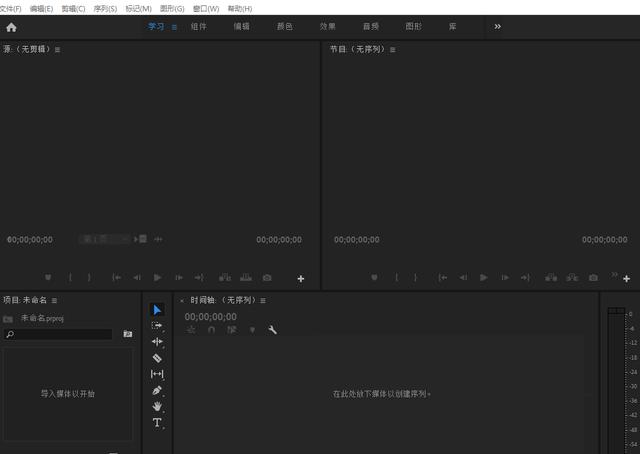Screen dimensions: 640x454
Task: Open Source monitor button editor plus
Action: 301,278
